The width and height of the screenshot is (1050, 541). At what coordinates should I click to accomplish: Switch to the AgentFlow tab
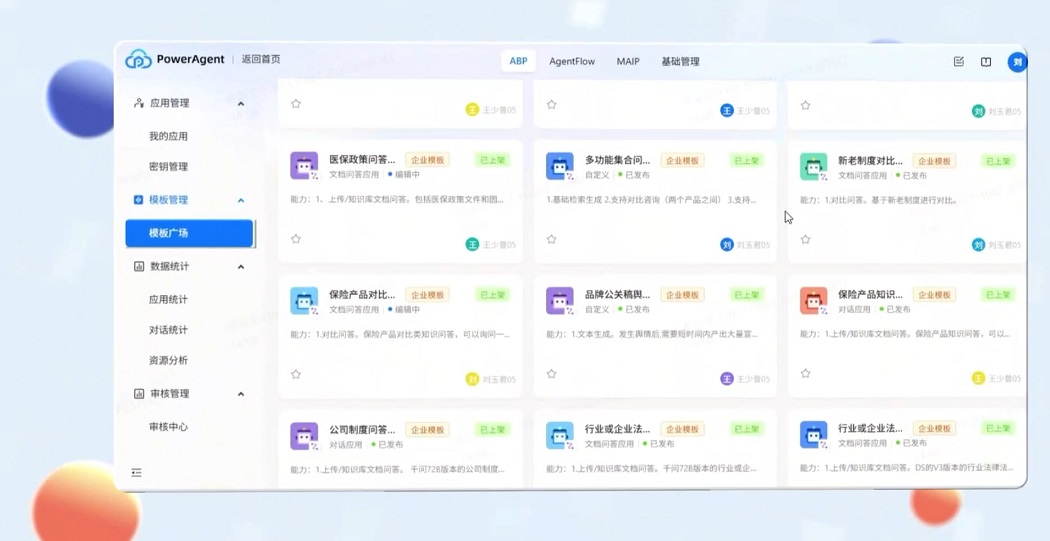[x=572, y=61]
